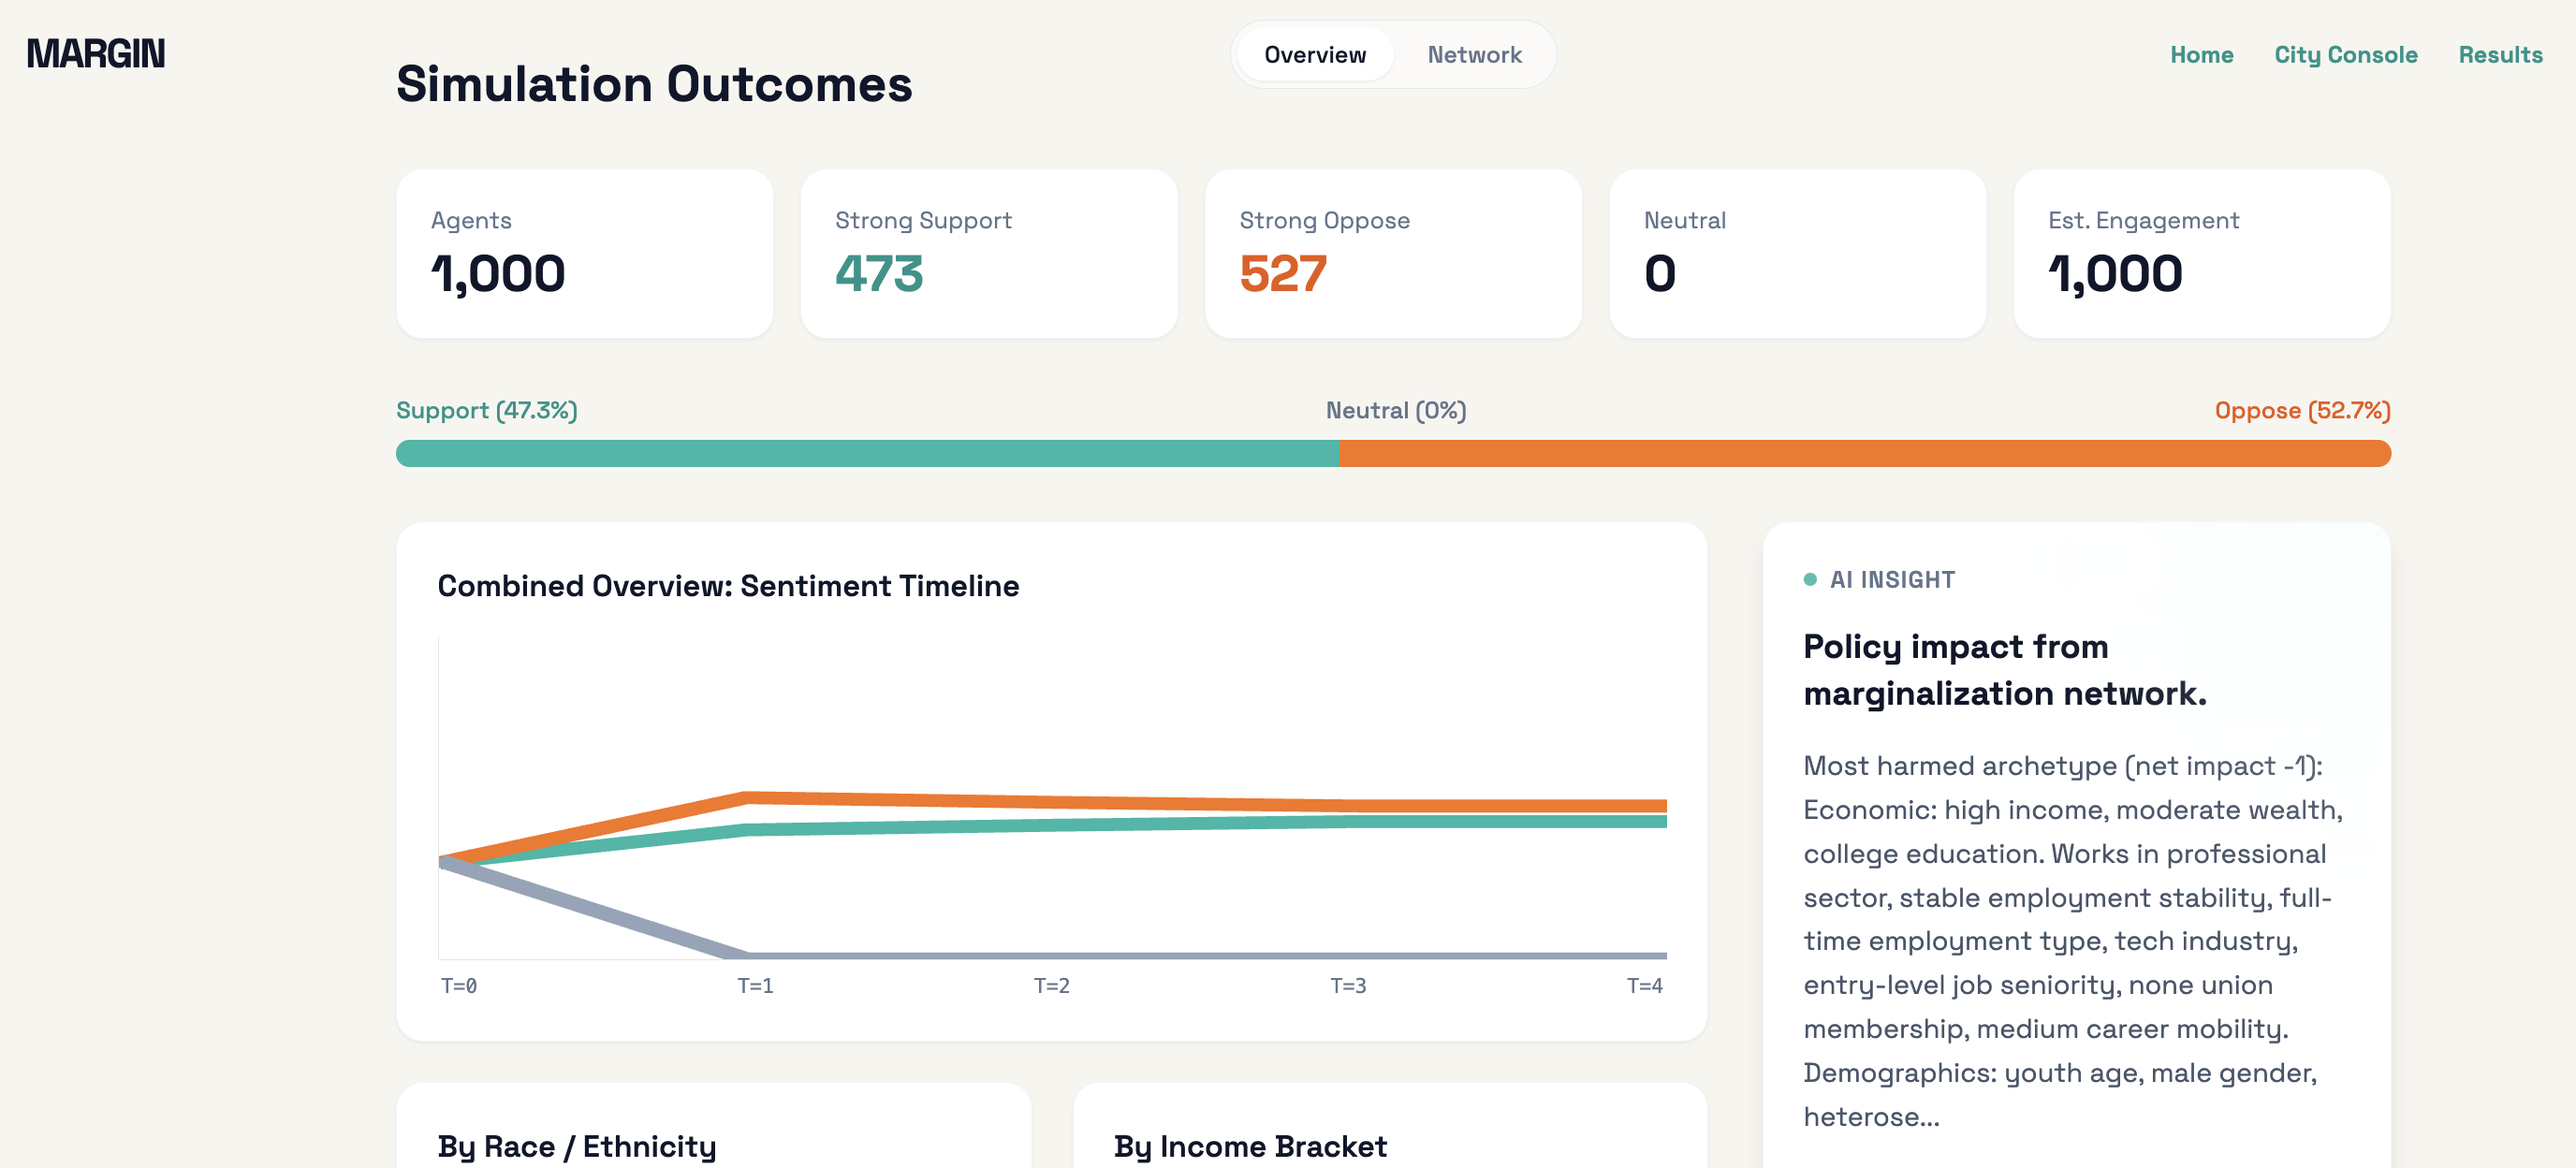Image resolution: width=2576 pixels, height=1168 pixels.
Task: Go to the Results page link
Action: [x=2500, y=55]
